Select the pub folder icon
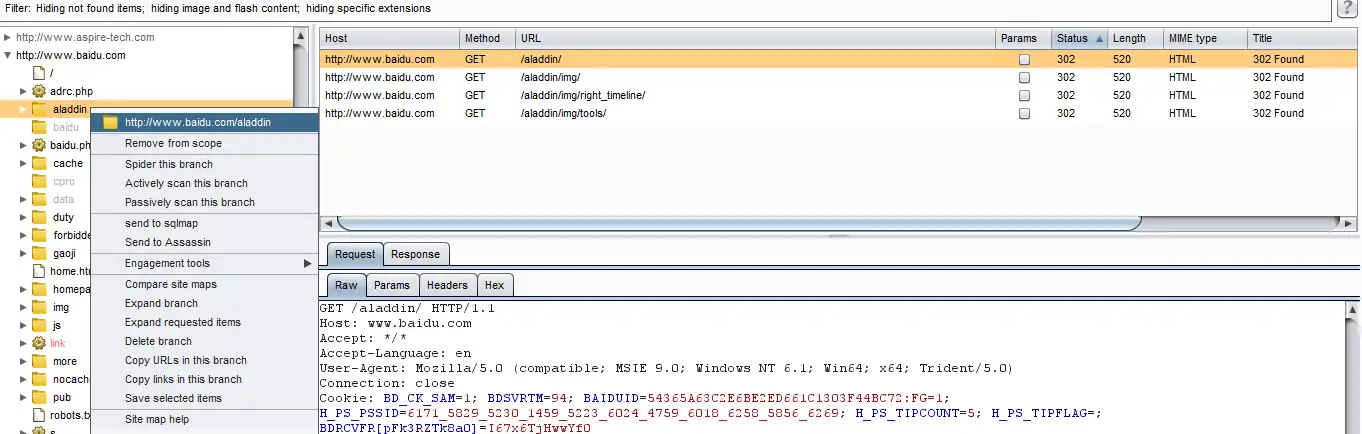Image resolution: width=1362 pixels, height=434 pixels. (39, 397)
